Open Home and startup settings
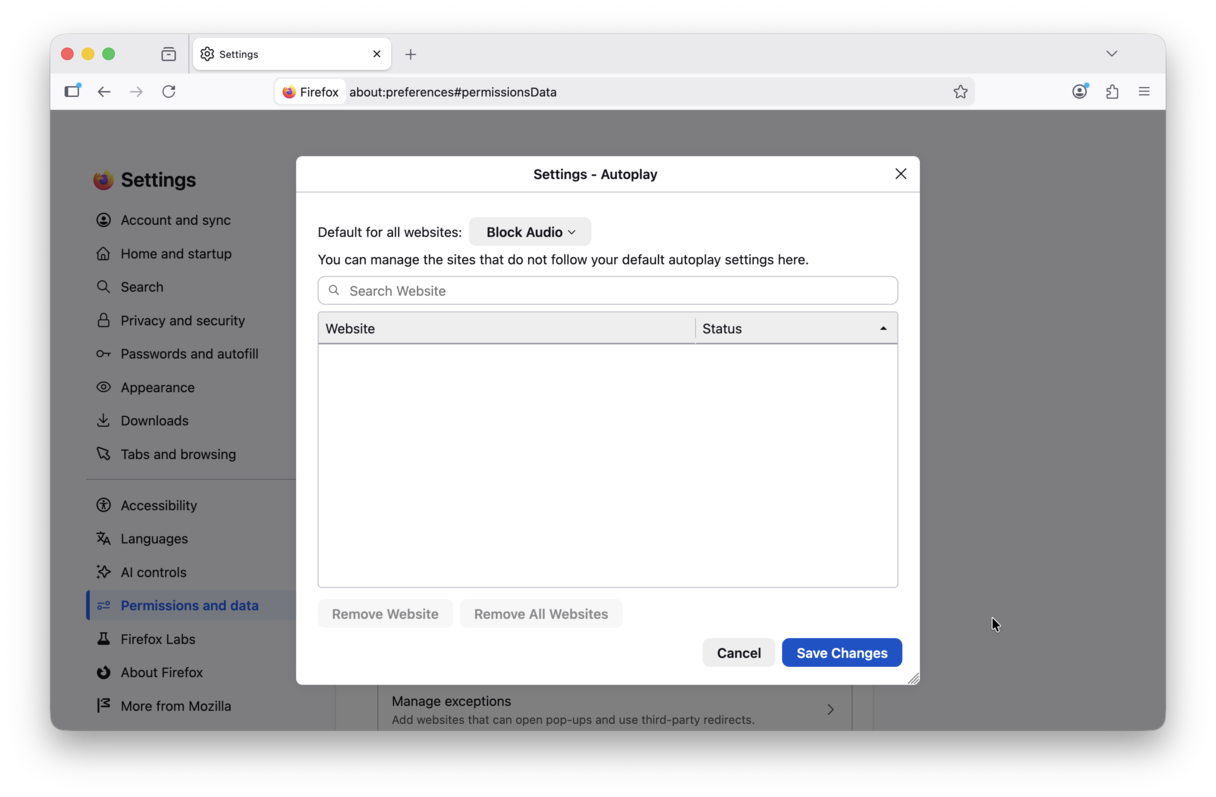This screenshot has height=797, width=1216. (x=176, y=254)
